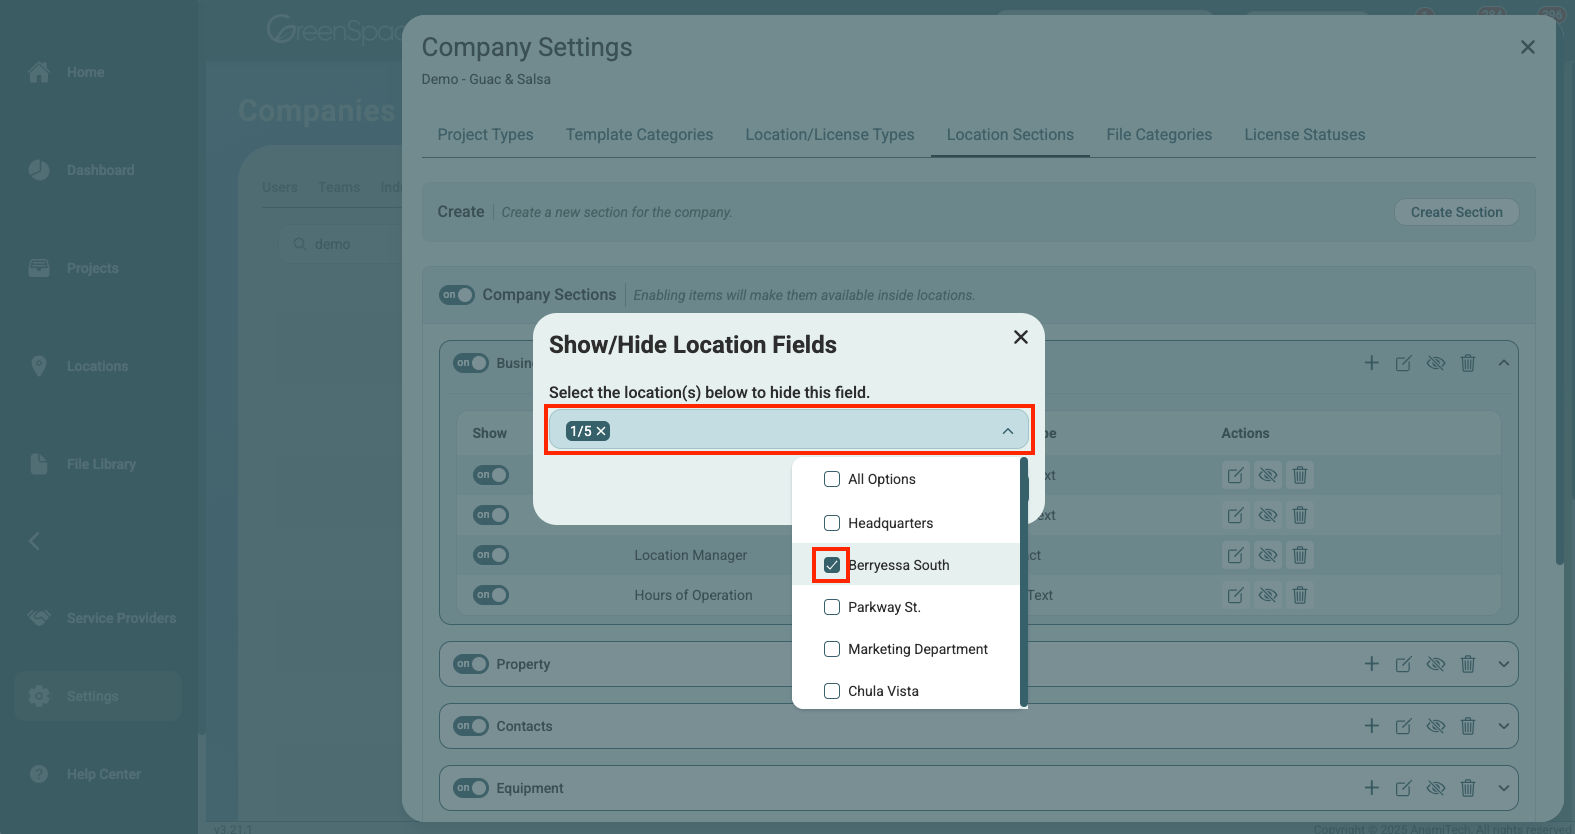1575x834 pixels.
Task: Click the add field plus icon for Property
Action: click(x=1372, y=664)
